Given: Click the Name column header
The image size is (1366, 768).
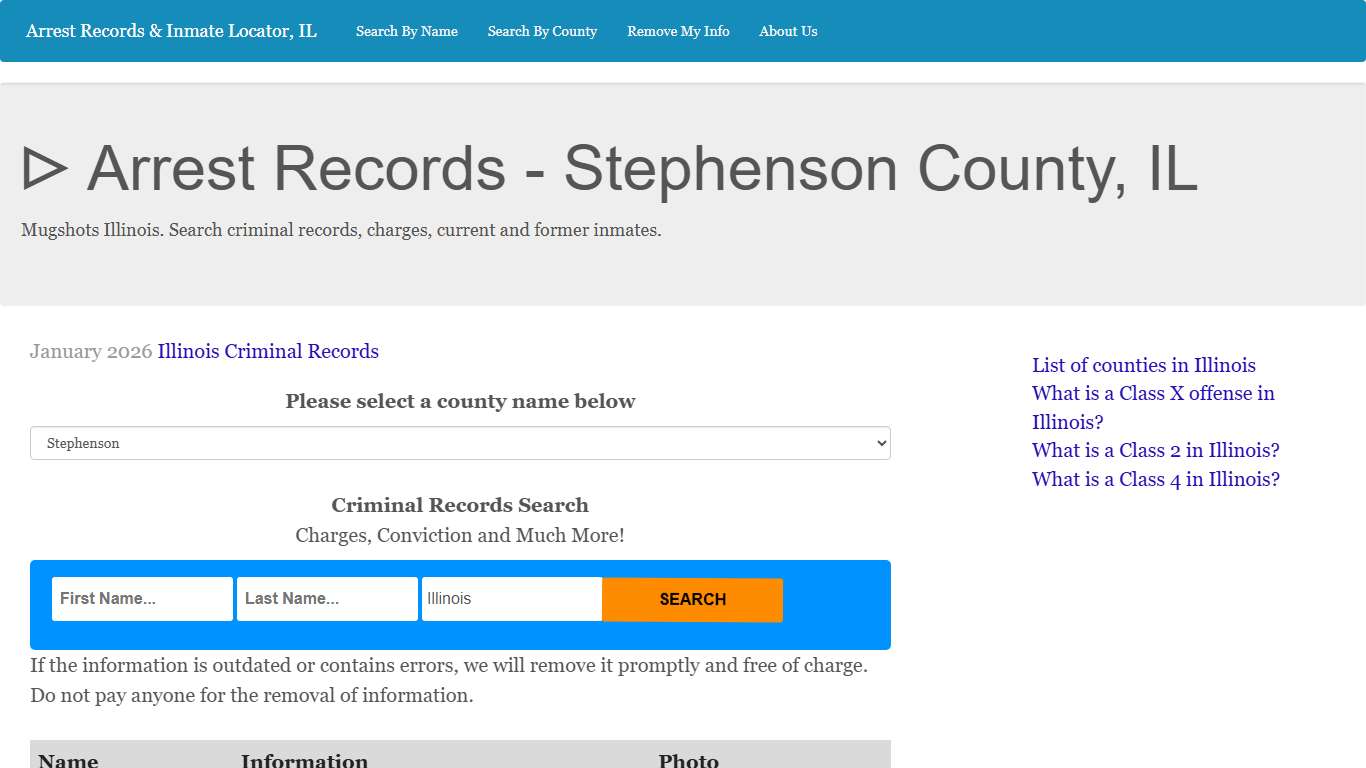Looking at the screenshot, I should click(68, 760).
